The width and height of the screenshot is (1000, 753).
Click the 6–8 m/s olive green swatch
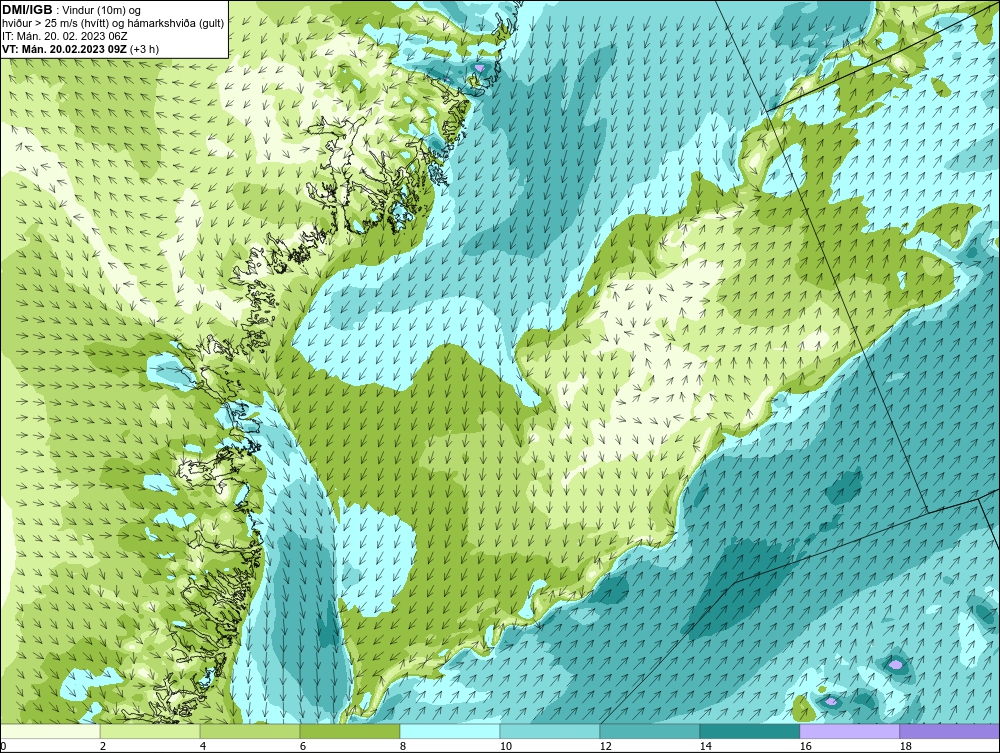350,731
